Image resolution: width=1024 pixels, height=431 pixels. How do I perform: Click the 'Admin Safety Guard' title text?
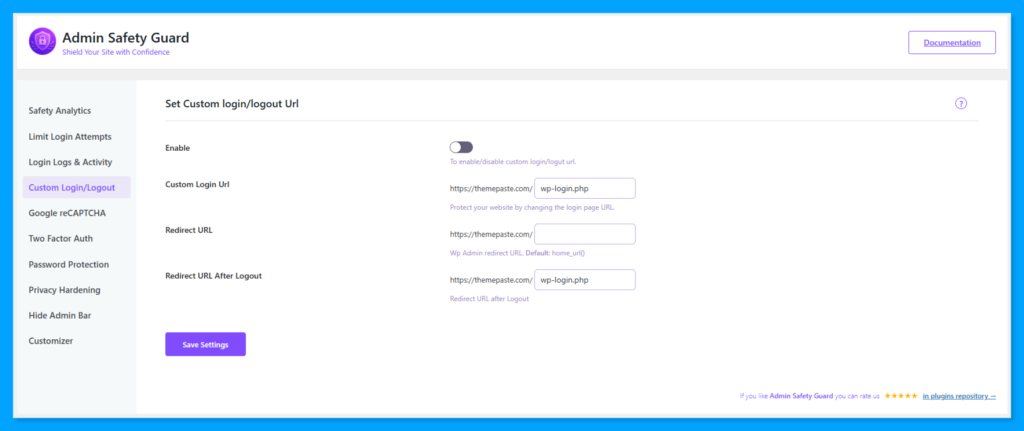tap(125, 37)
